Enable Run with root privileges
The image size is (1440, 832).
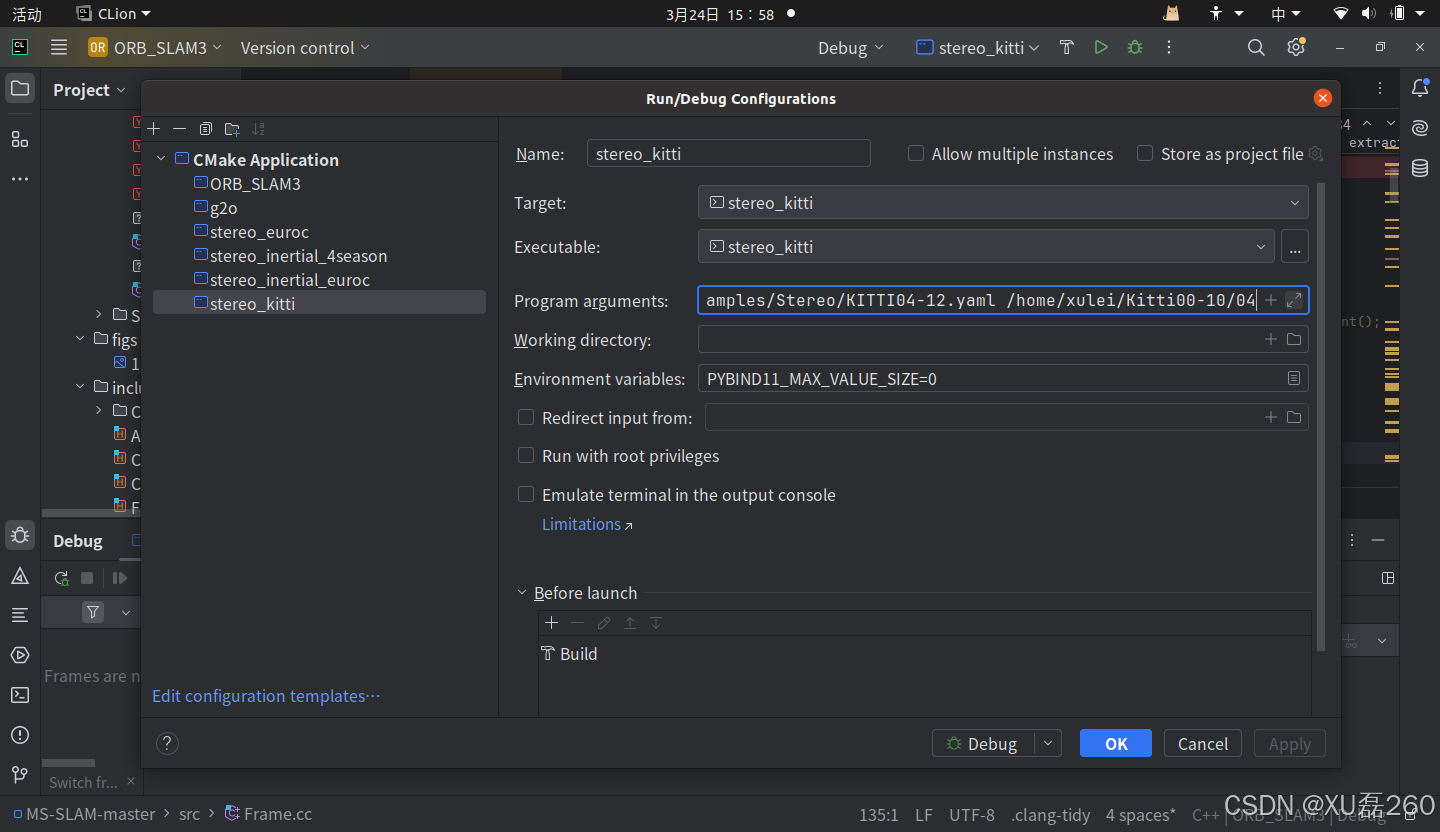[x=526, y=456]
